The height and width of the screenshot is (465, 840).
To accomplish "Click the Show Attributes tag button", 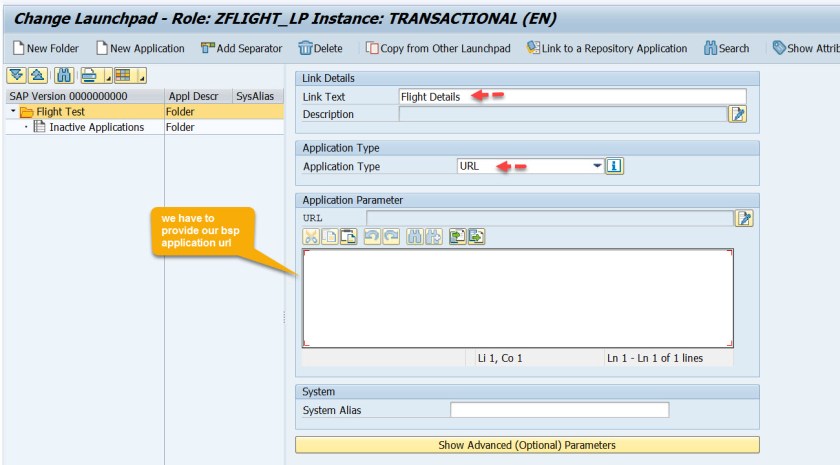I will (806, 48).
